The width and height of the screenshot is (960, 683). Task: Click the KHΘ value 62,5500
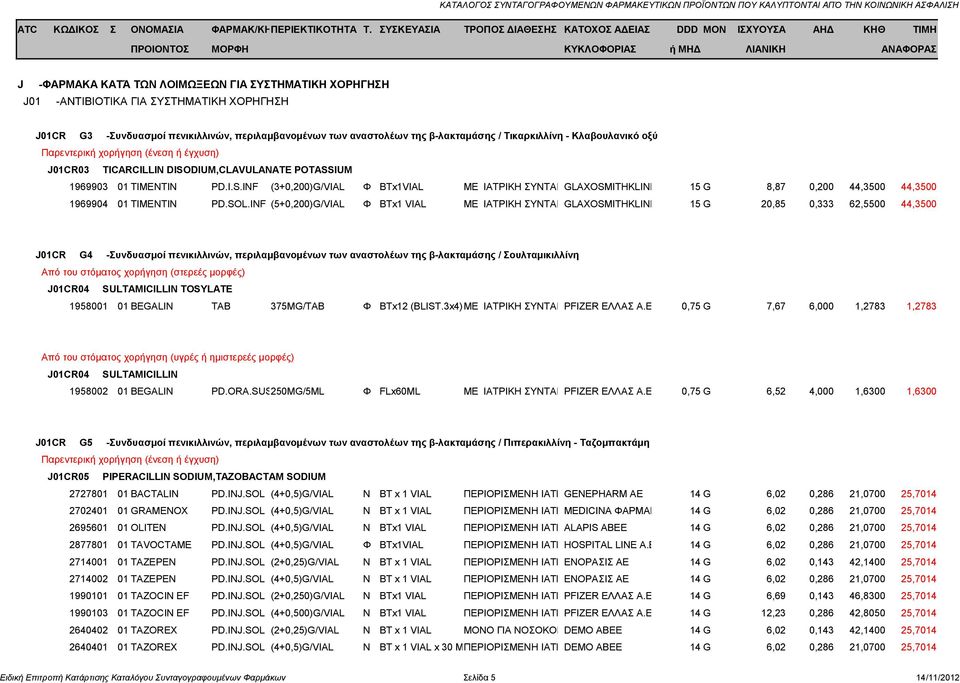pos(867,204)
